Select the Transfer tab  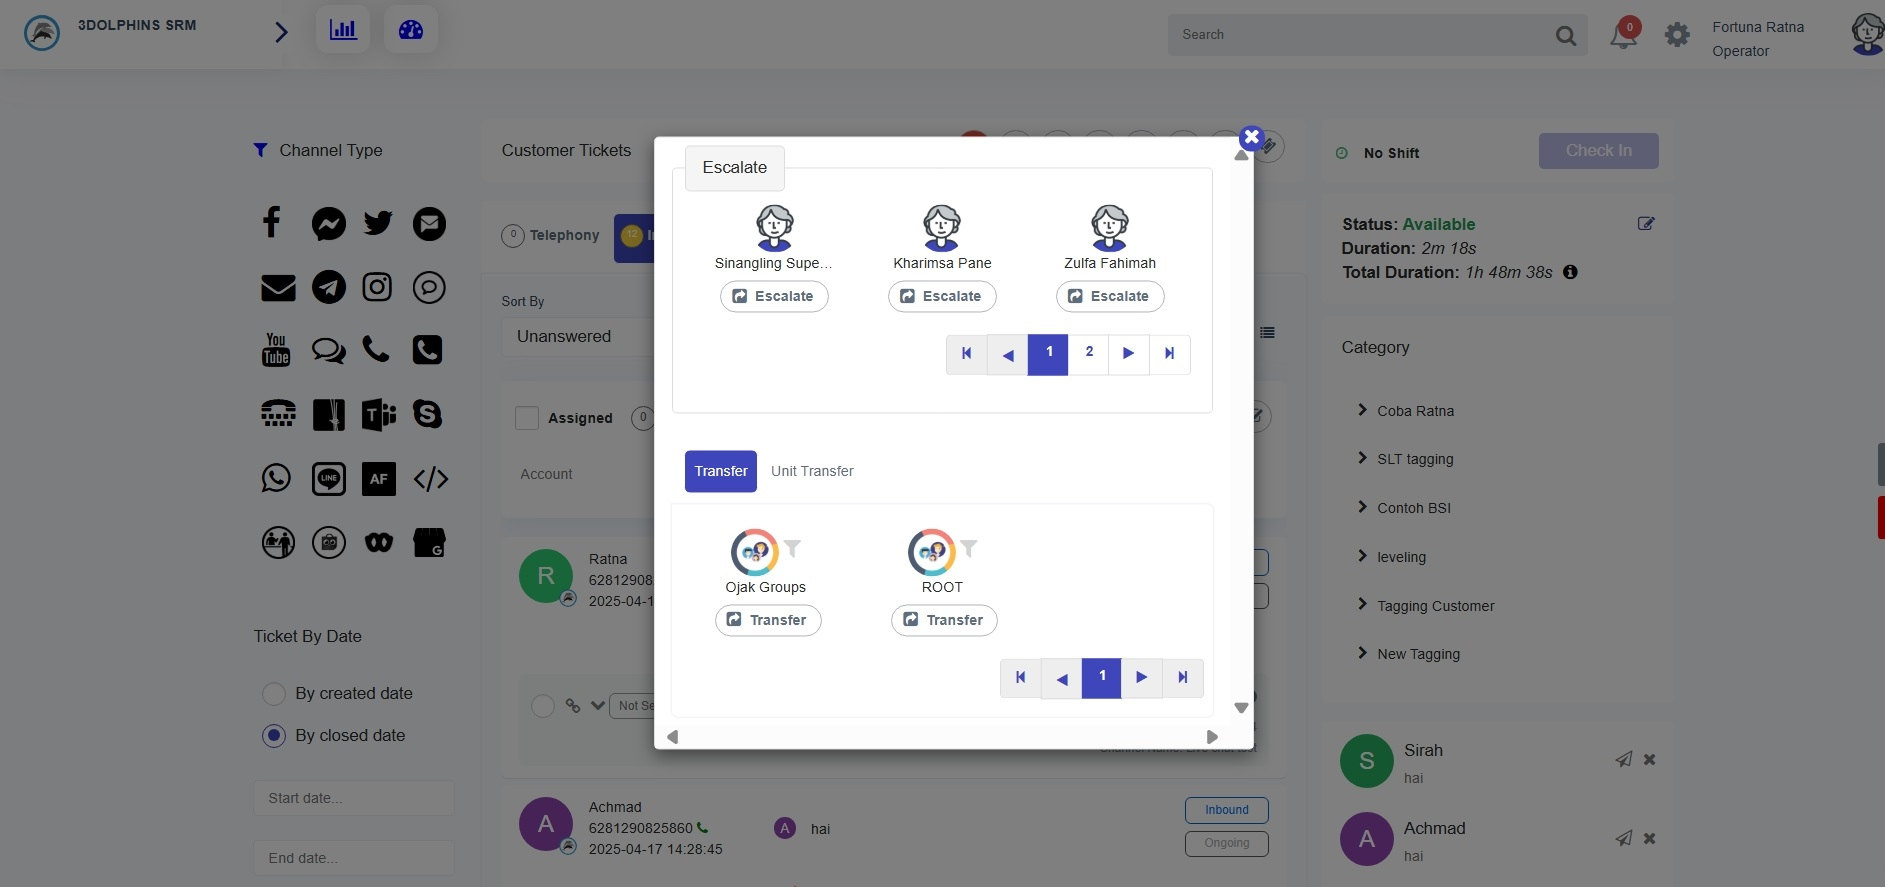720,471
